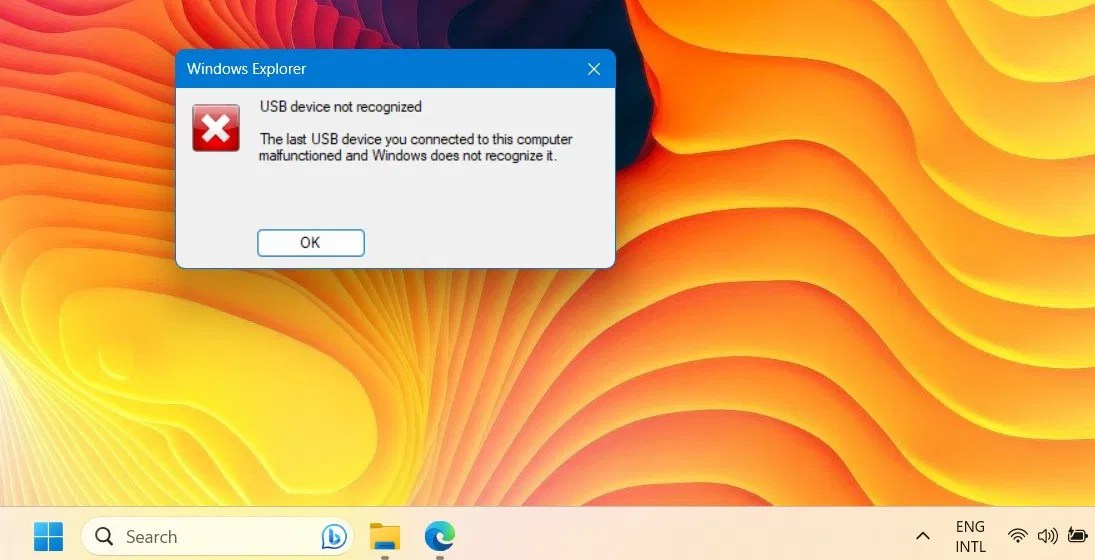Click 'USB device not recognized' heading text

pos(341,107)
